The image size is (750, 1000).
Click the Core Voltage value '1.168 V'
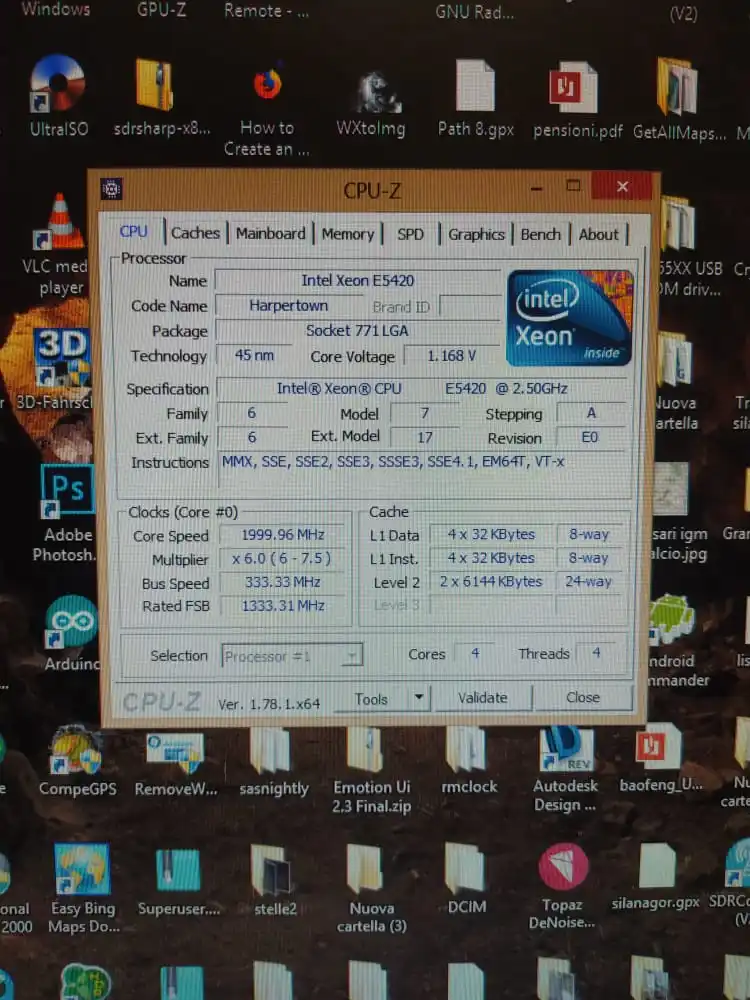point(452,355)
